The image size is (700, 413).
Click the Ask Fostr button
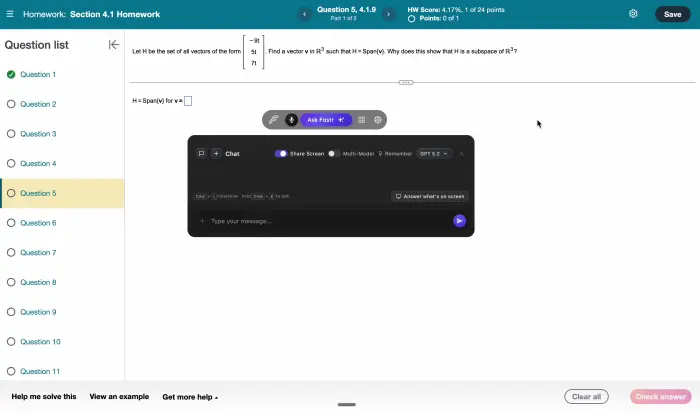[x=326, y=120]
